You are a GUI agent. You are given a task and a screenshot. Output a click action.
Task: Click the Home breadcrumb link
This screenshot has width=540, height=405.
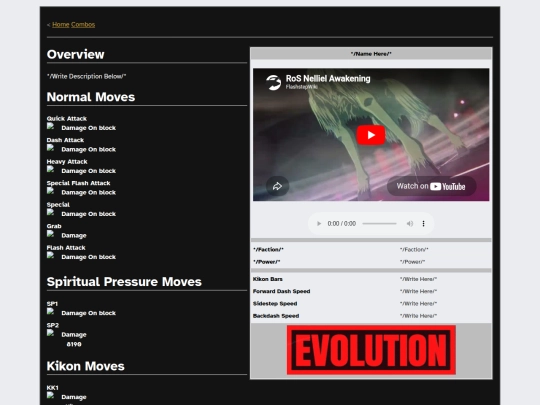point(61,24)
